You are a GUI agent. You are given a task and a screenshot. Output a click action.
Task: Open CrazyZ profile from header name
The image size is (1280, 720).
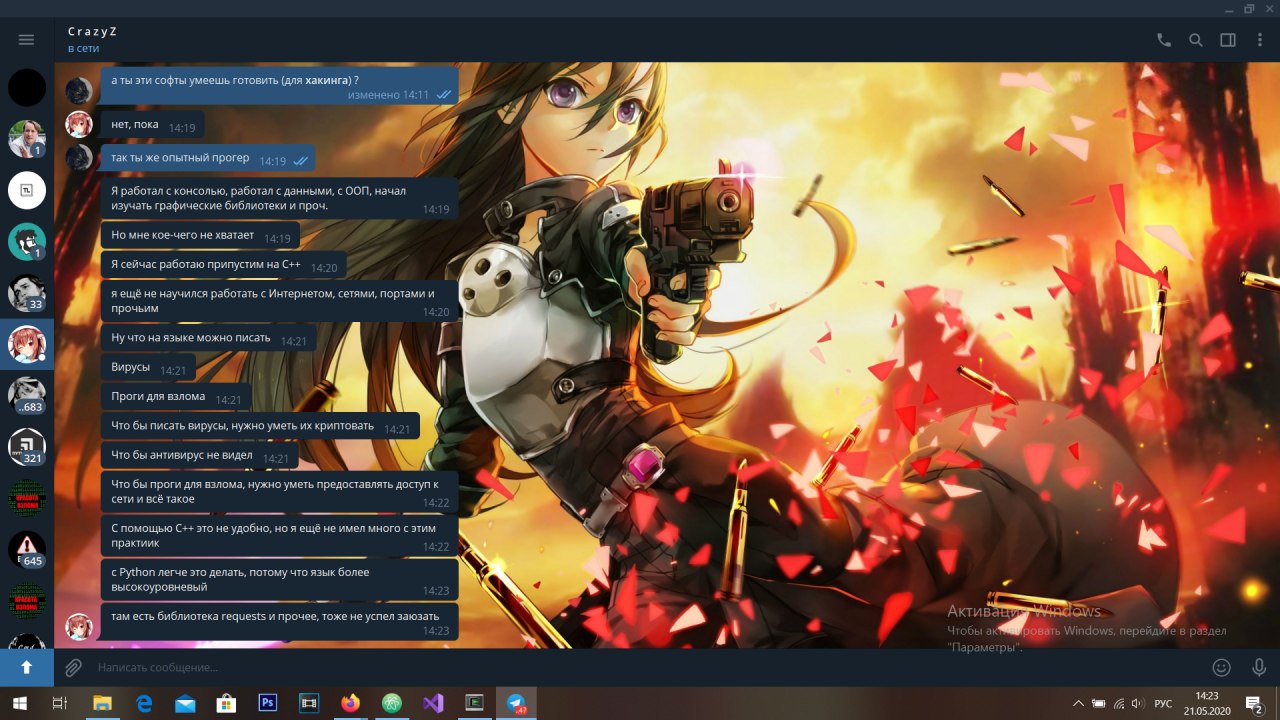[92, 32]
